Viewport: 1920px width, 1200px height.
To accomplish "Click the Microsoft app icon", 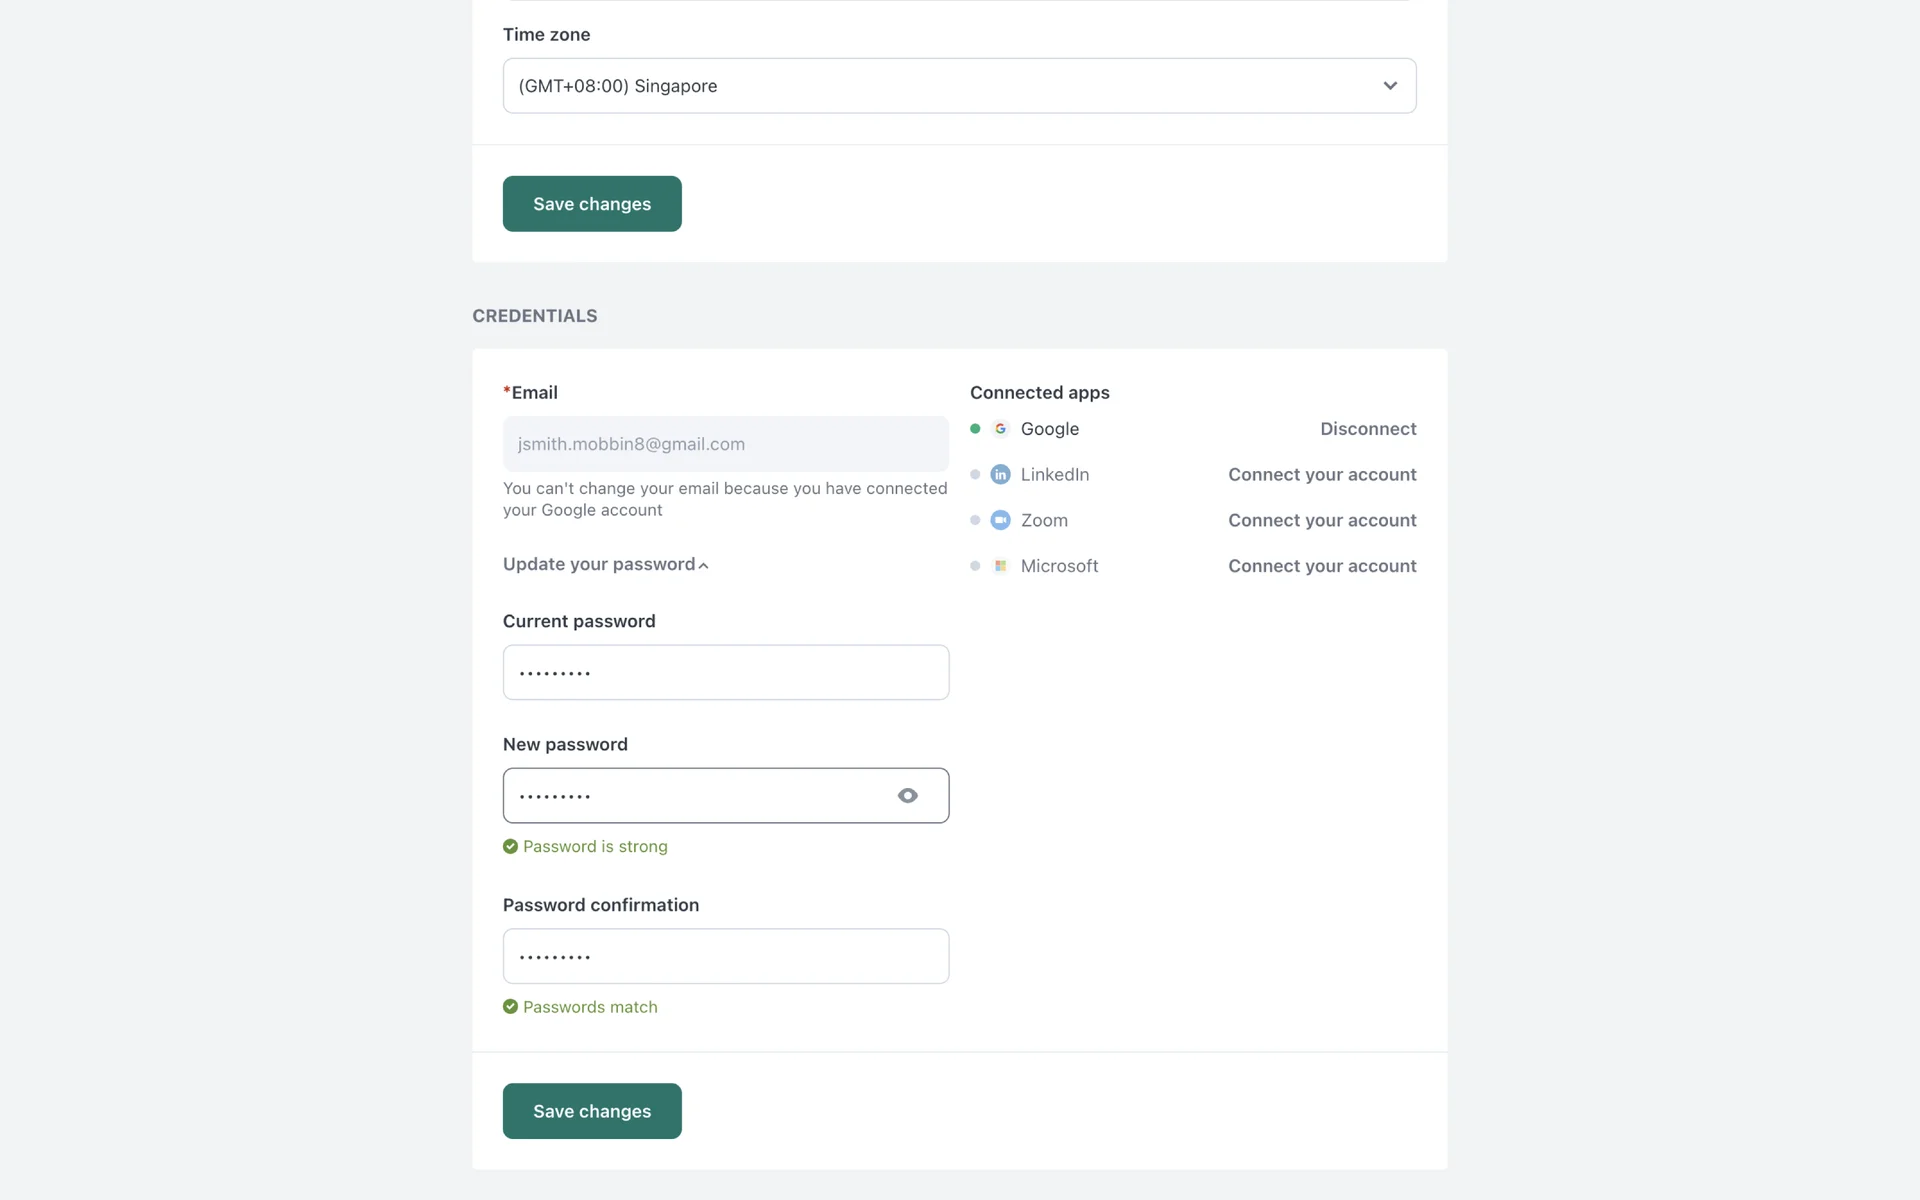I will tap(1000, 566).
